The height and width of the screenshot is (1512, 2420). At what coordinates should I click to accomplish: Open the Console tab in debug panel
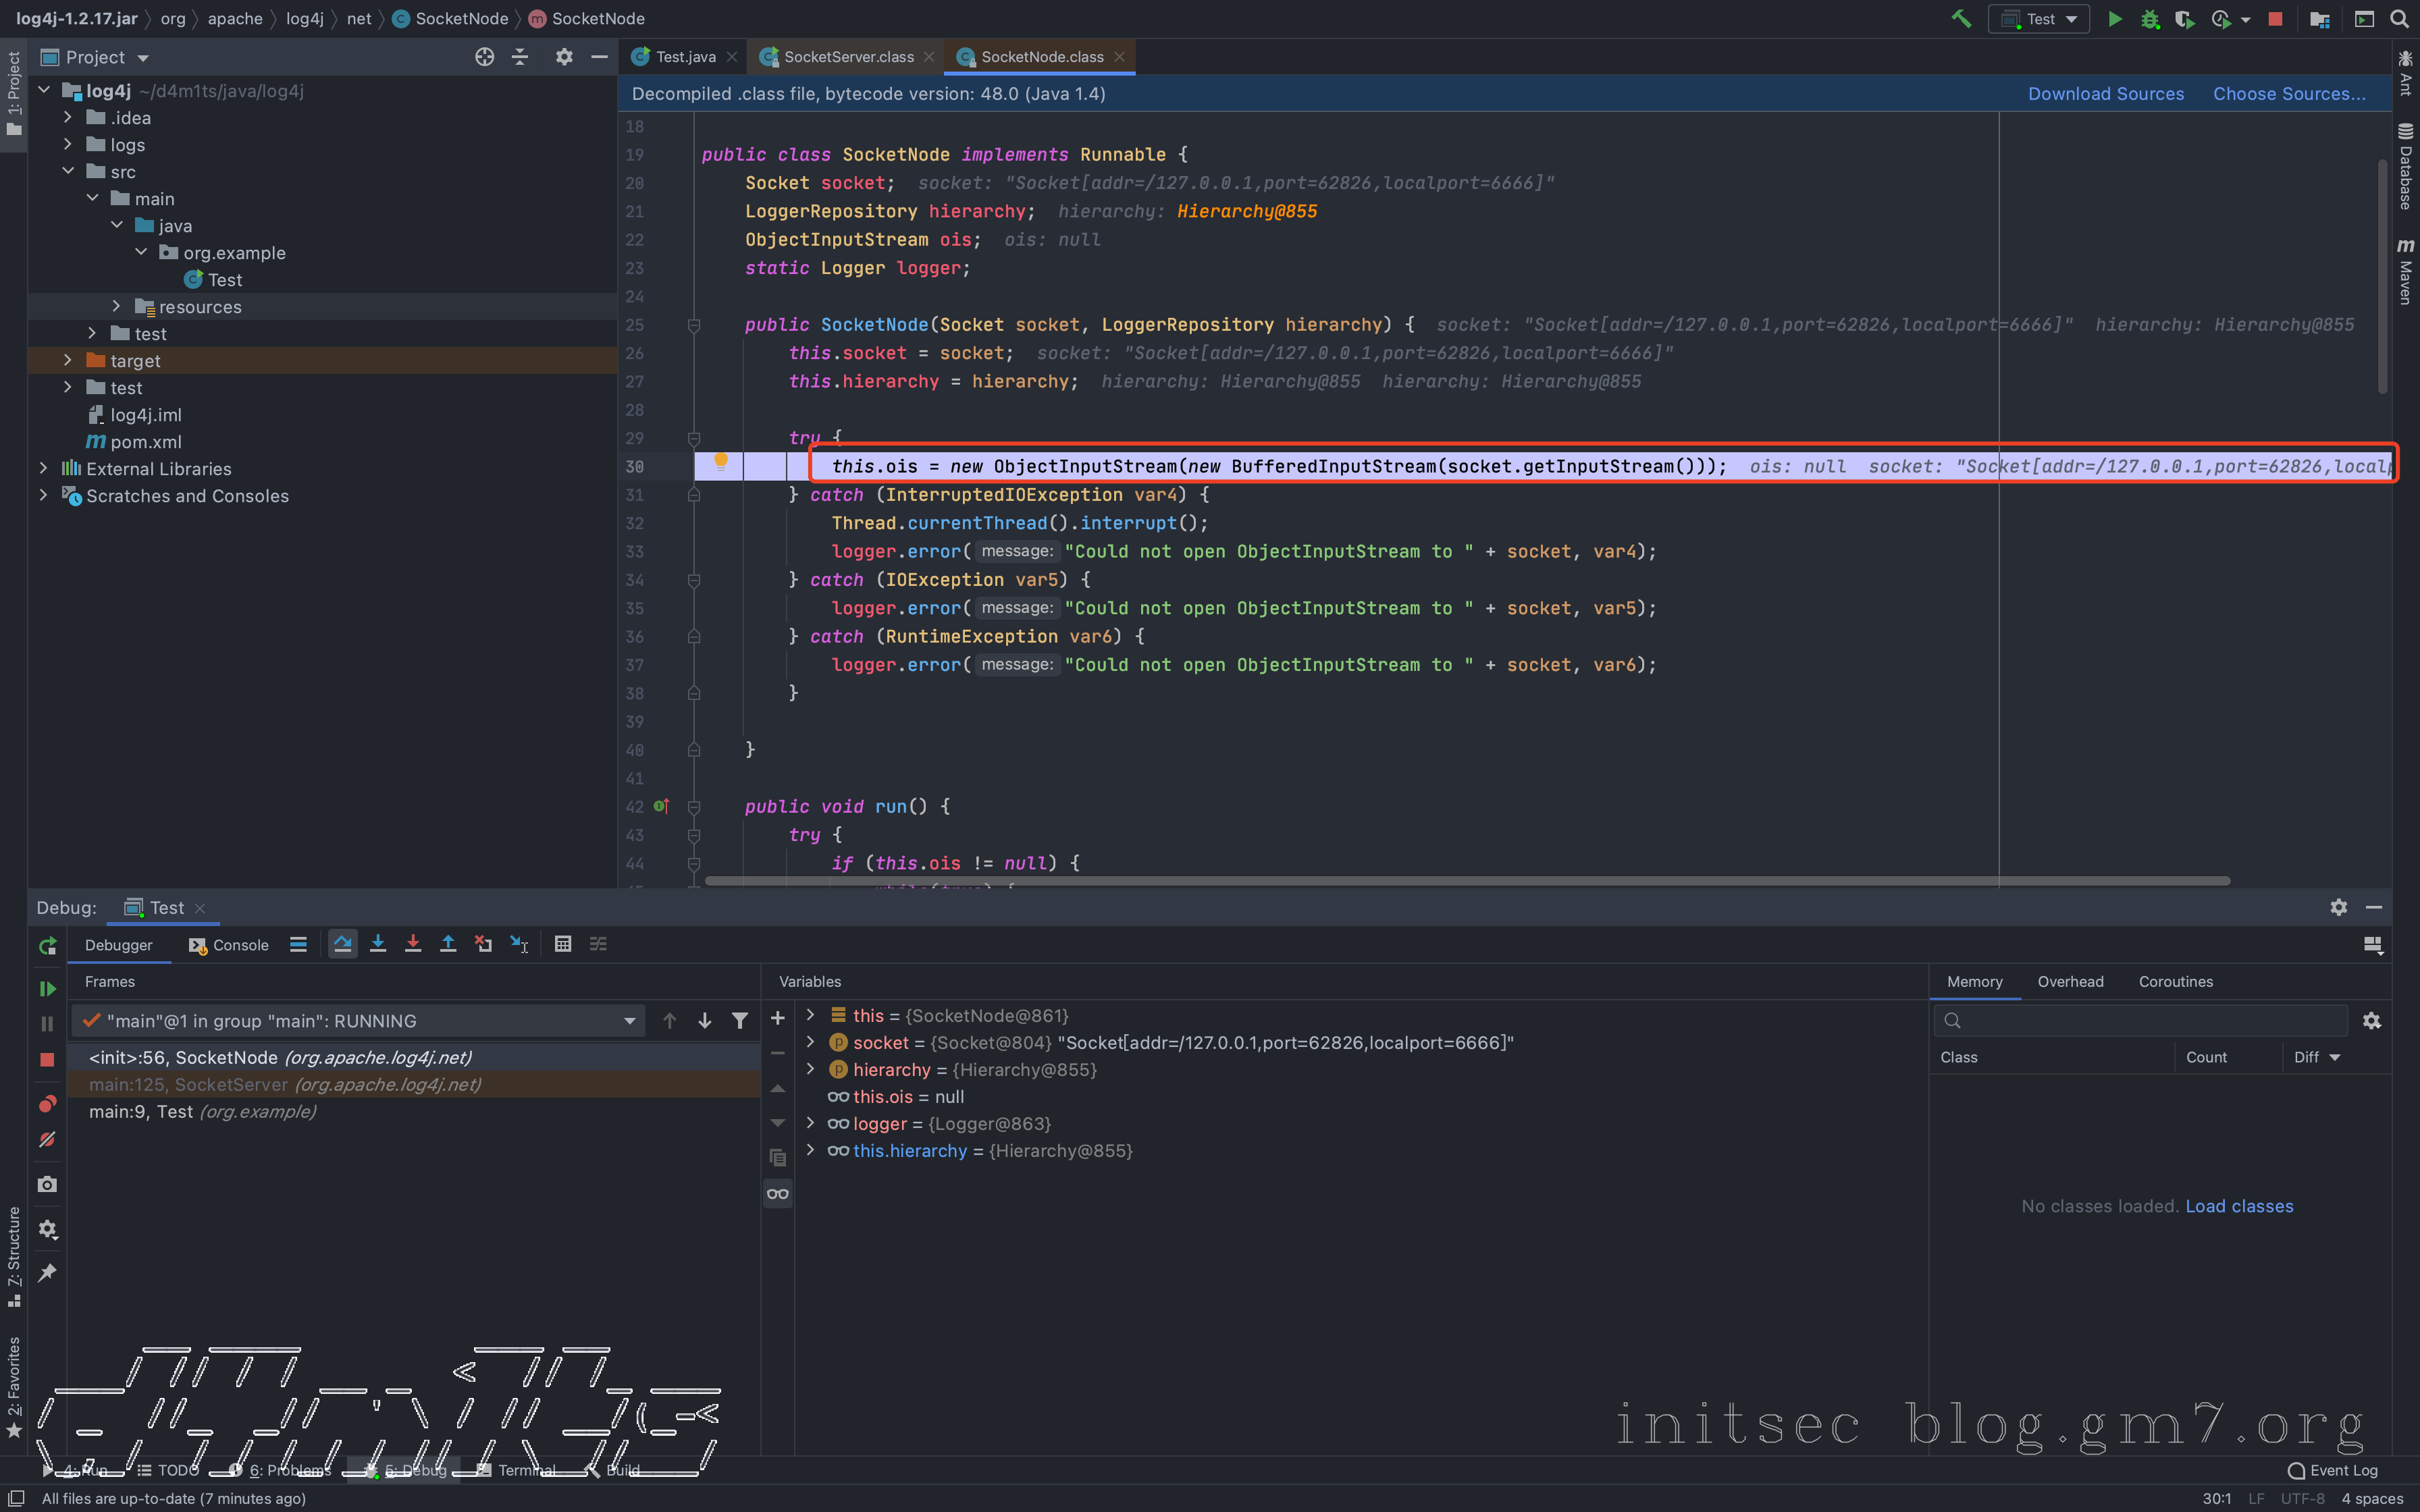click(229, 945)
